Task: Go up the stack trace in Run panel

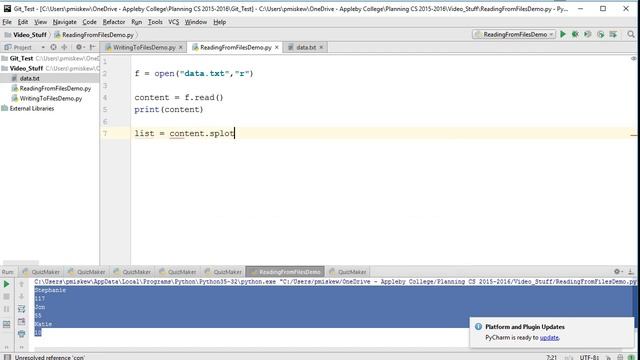Action: pos(21,284)
